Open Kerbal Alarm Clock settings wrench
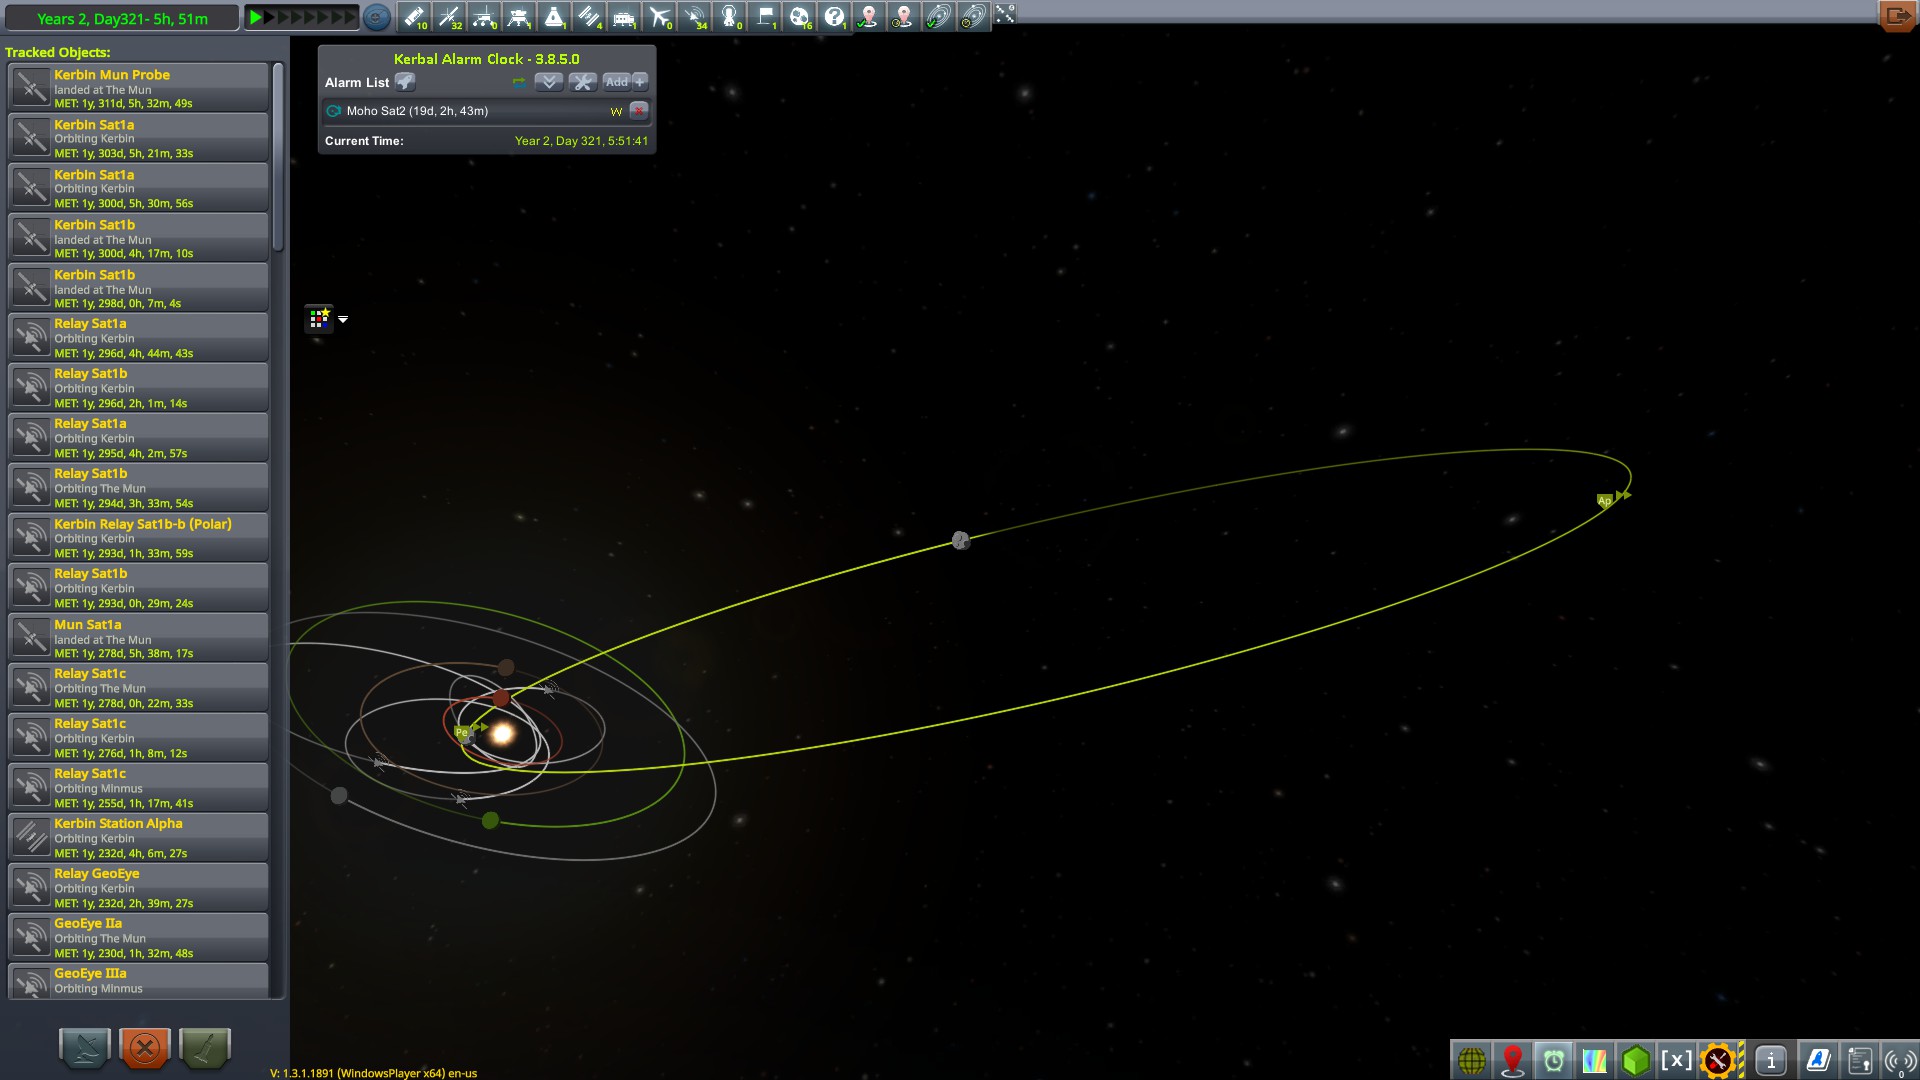1920x1080 pixels. click(582, 82)
